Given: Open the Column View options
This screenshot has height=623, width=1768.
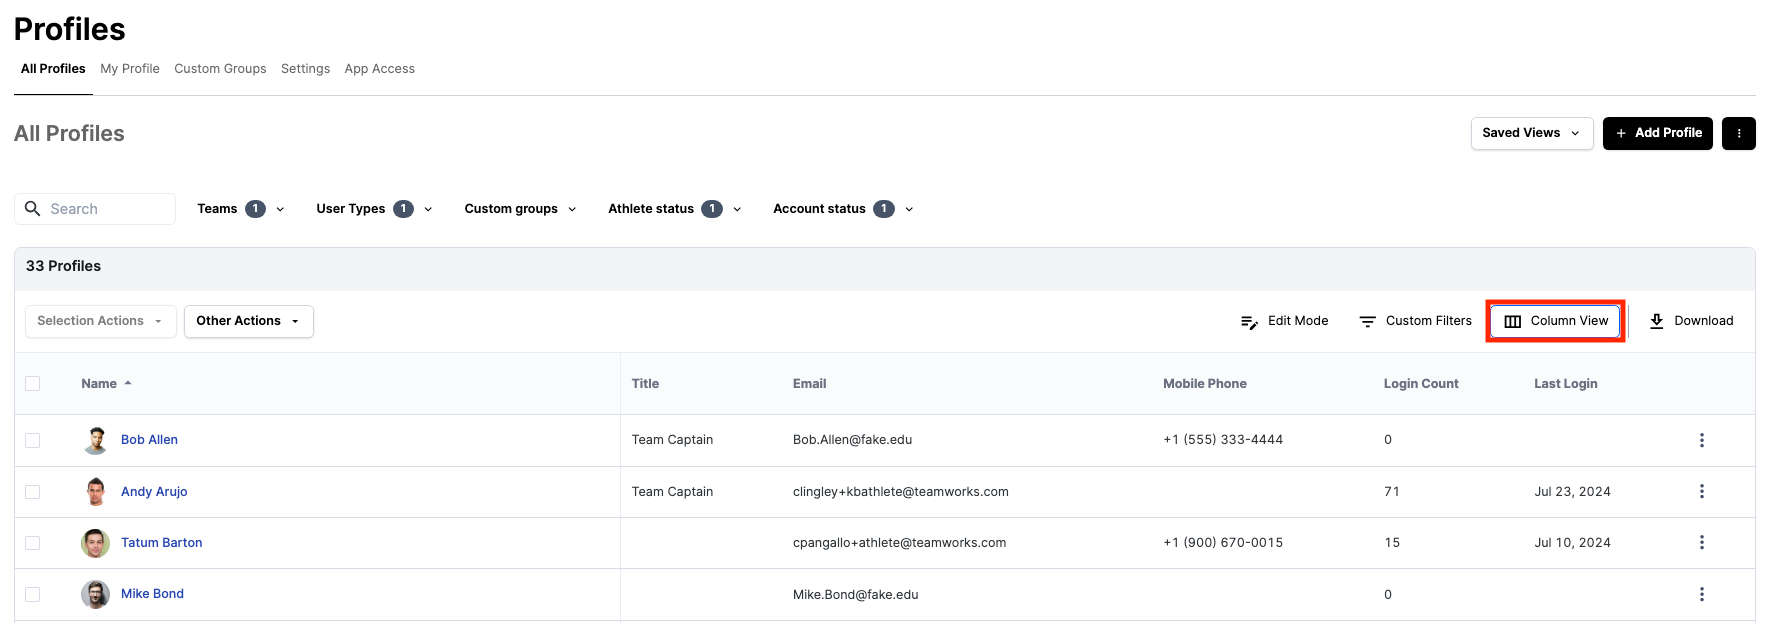Looking at the screenshot, I should click(1555, 321).
